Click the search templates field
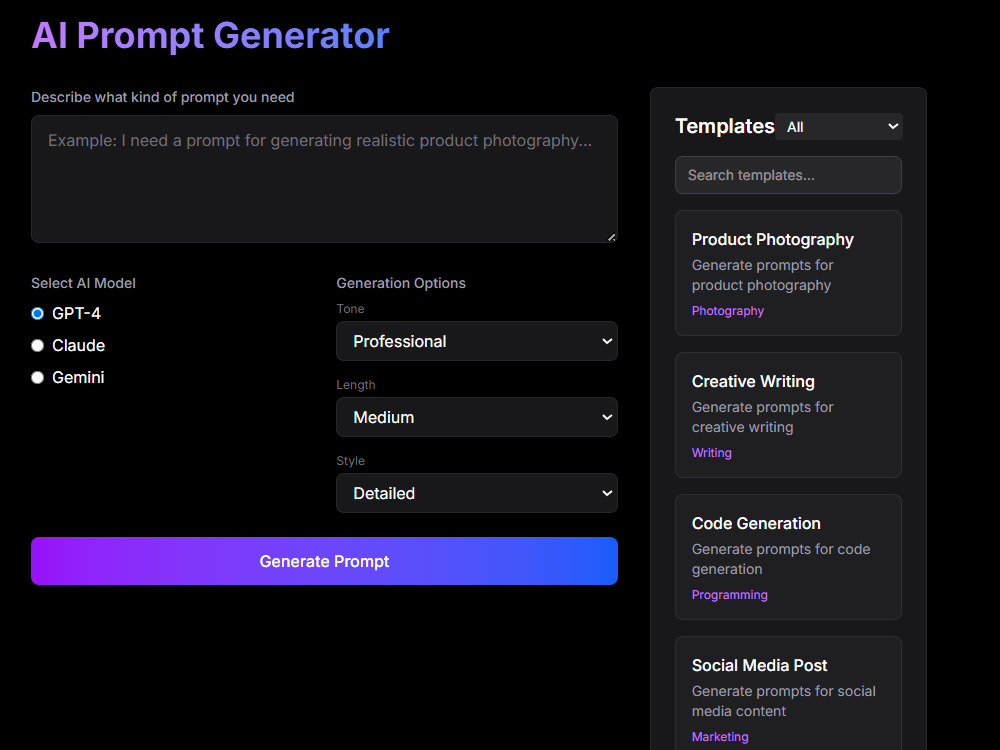Viewport: 1000px width, 750px height. coord(788,175)
